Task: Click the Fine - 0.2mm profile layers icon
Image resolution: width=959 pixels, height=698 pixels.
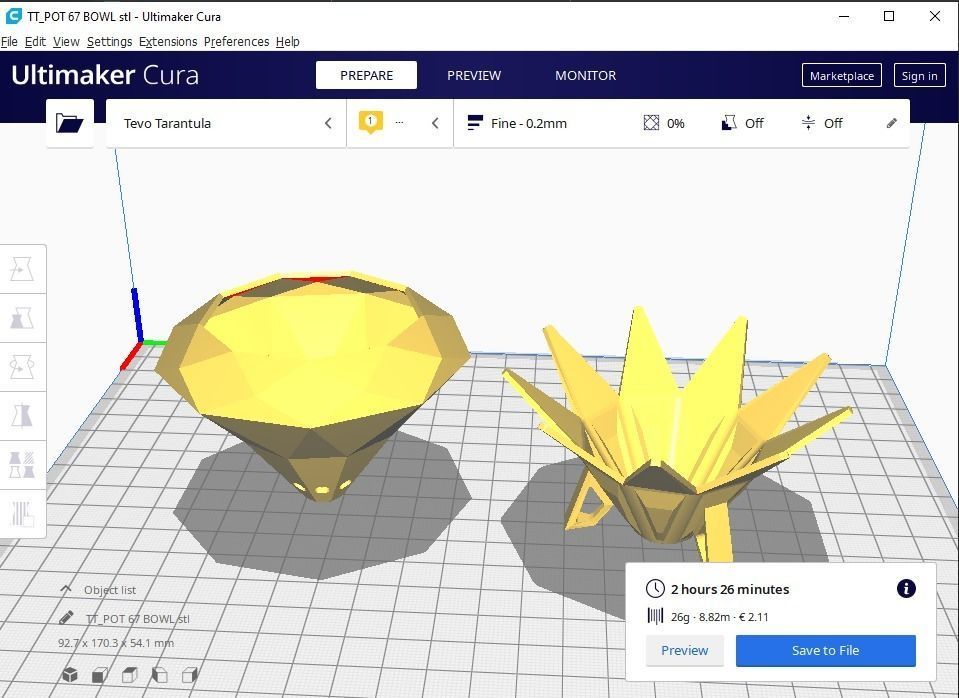Action: 475,123
